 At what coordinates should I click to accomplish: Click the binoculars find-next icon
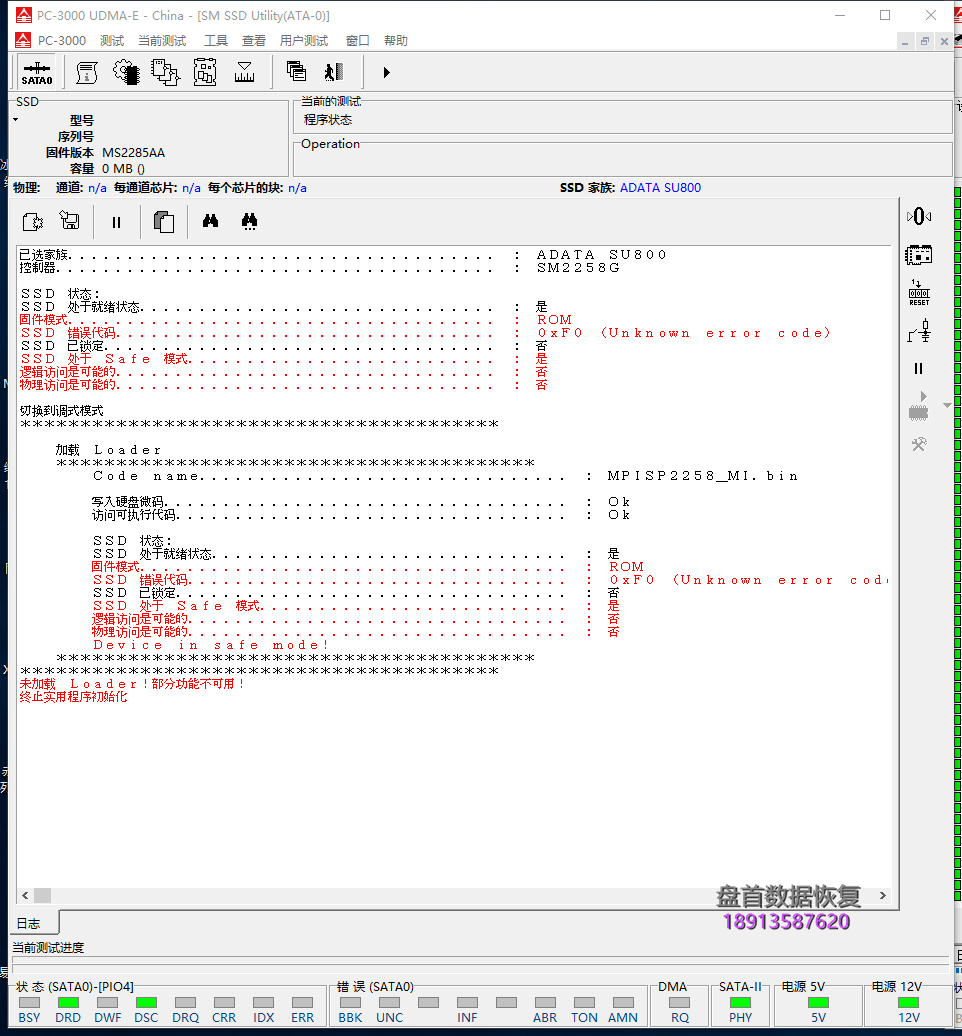tap(249, 221)
